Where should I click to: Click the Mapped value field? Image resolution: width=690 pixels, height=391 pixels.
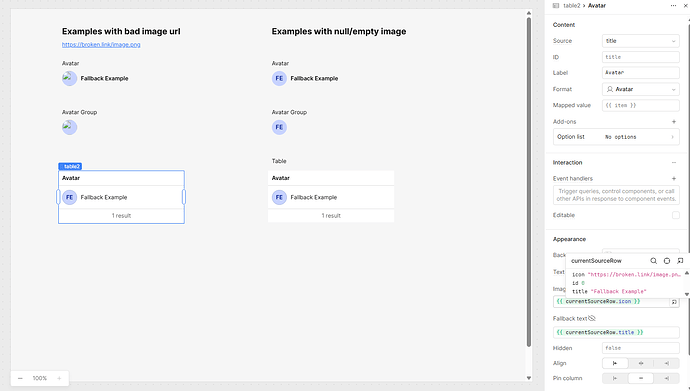[641, 106]
